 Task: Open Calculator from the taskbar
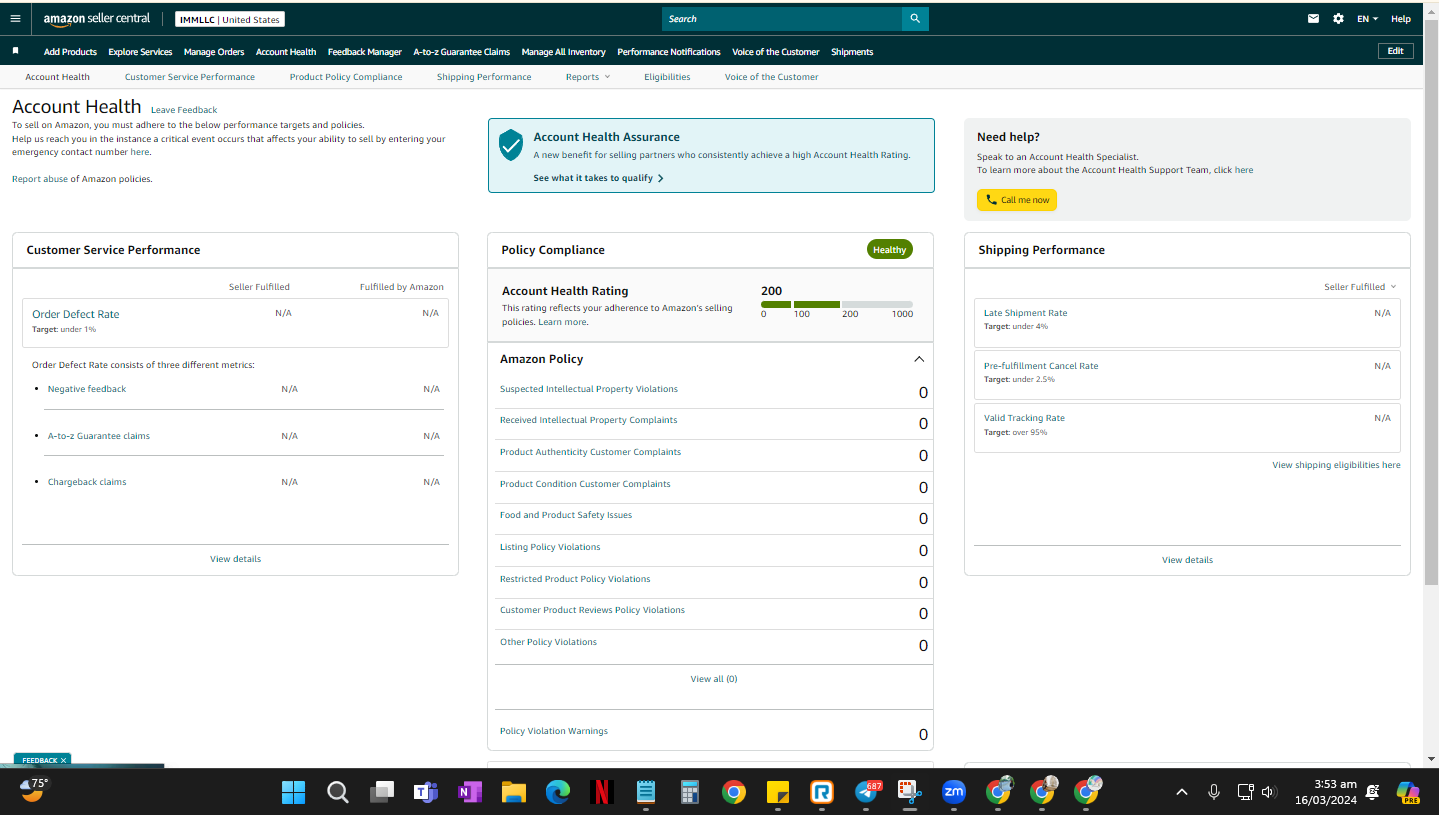coord(690,793)
